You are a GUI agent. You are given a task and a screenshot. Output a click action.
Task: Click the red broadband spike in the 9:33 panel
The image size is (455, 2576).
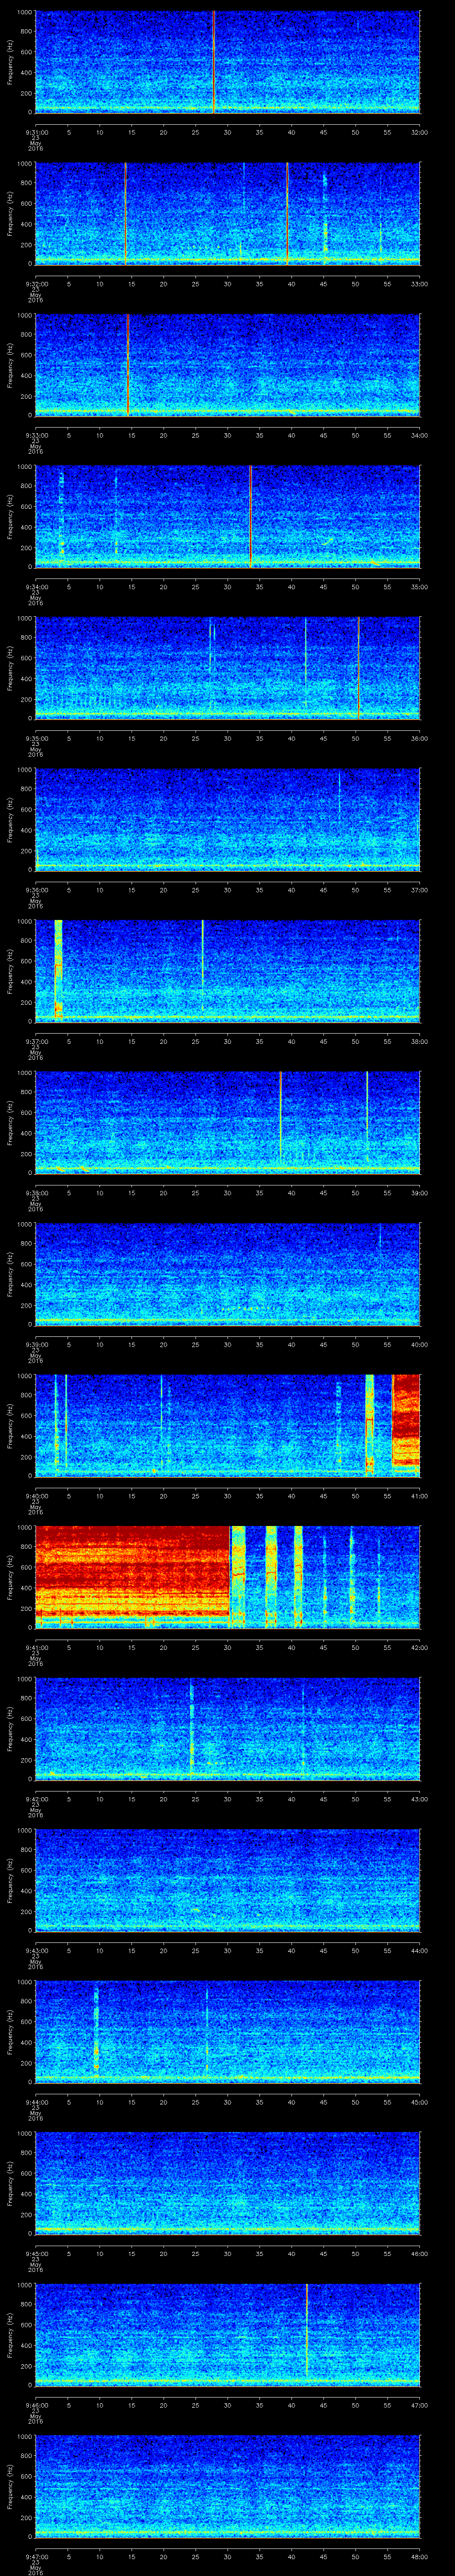pyautogui.click(x=128, y=365)
